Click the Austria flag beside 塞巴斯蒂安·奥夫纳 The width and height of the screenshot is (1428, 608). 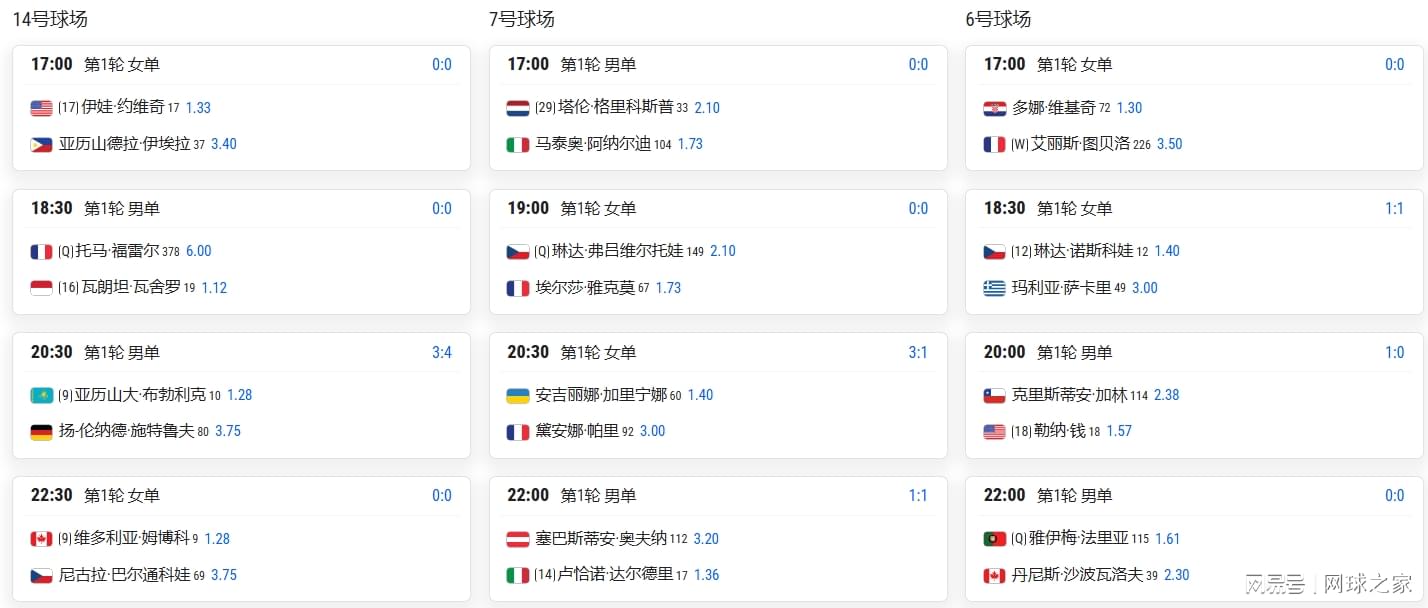click(518, 539)
